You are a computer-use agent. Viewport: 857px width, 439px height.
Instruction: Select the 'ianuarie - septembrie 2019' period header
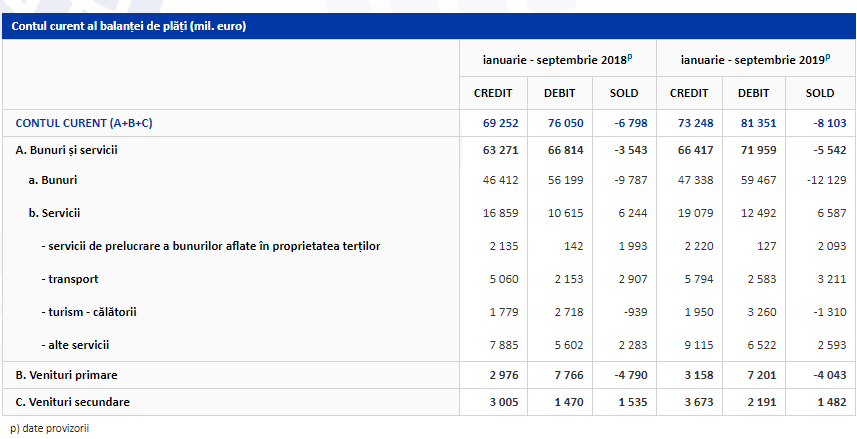pos(755,60)
